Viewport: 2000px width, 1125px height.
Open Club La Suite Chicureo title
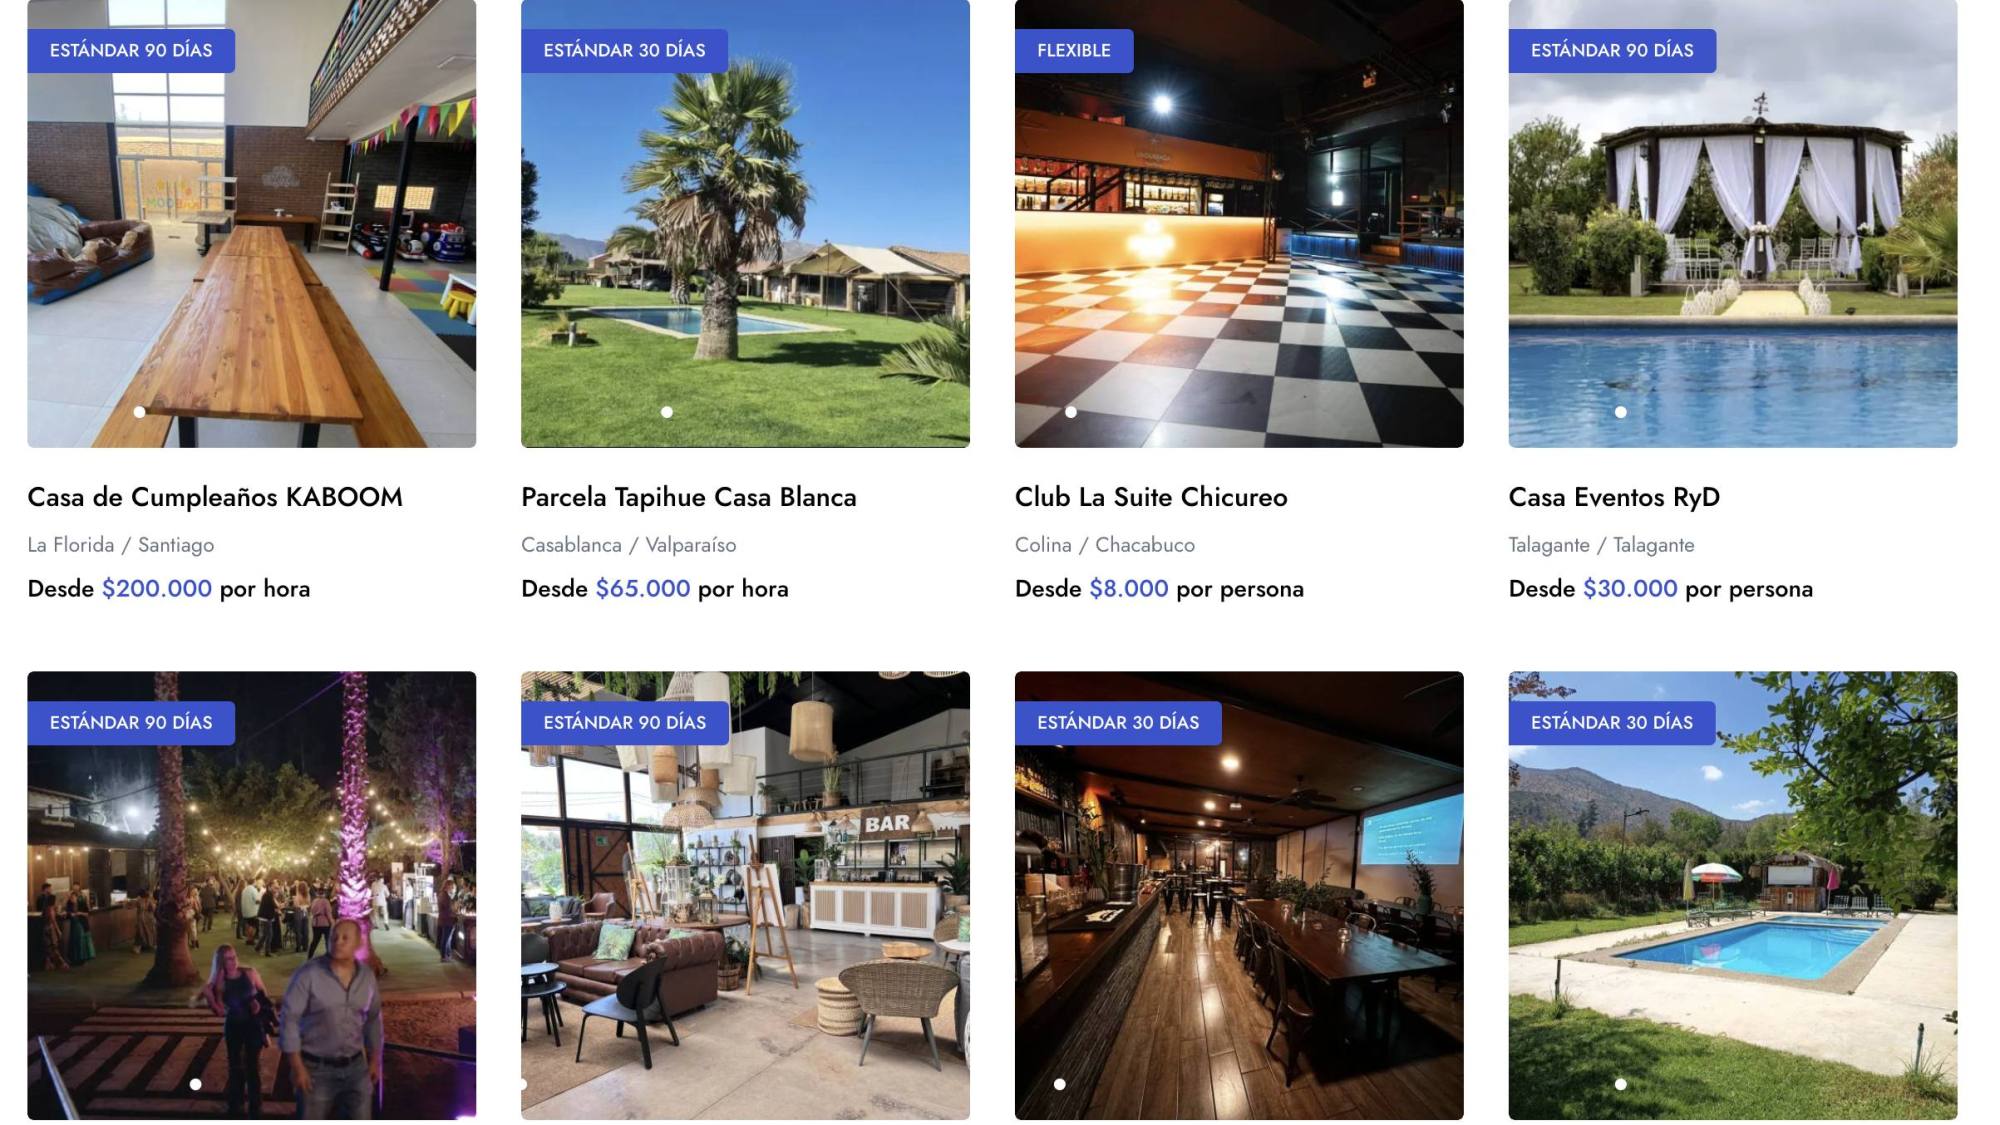[x=1151, y=497]
